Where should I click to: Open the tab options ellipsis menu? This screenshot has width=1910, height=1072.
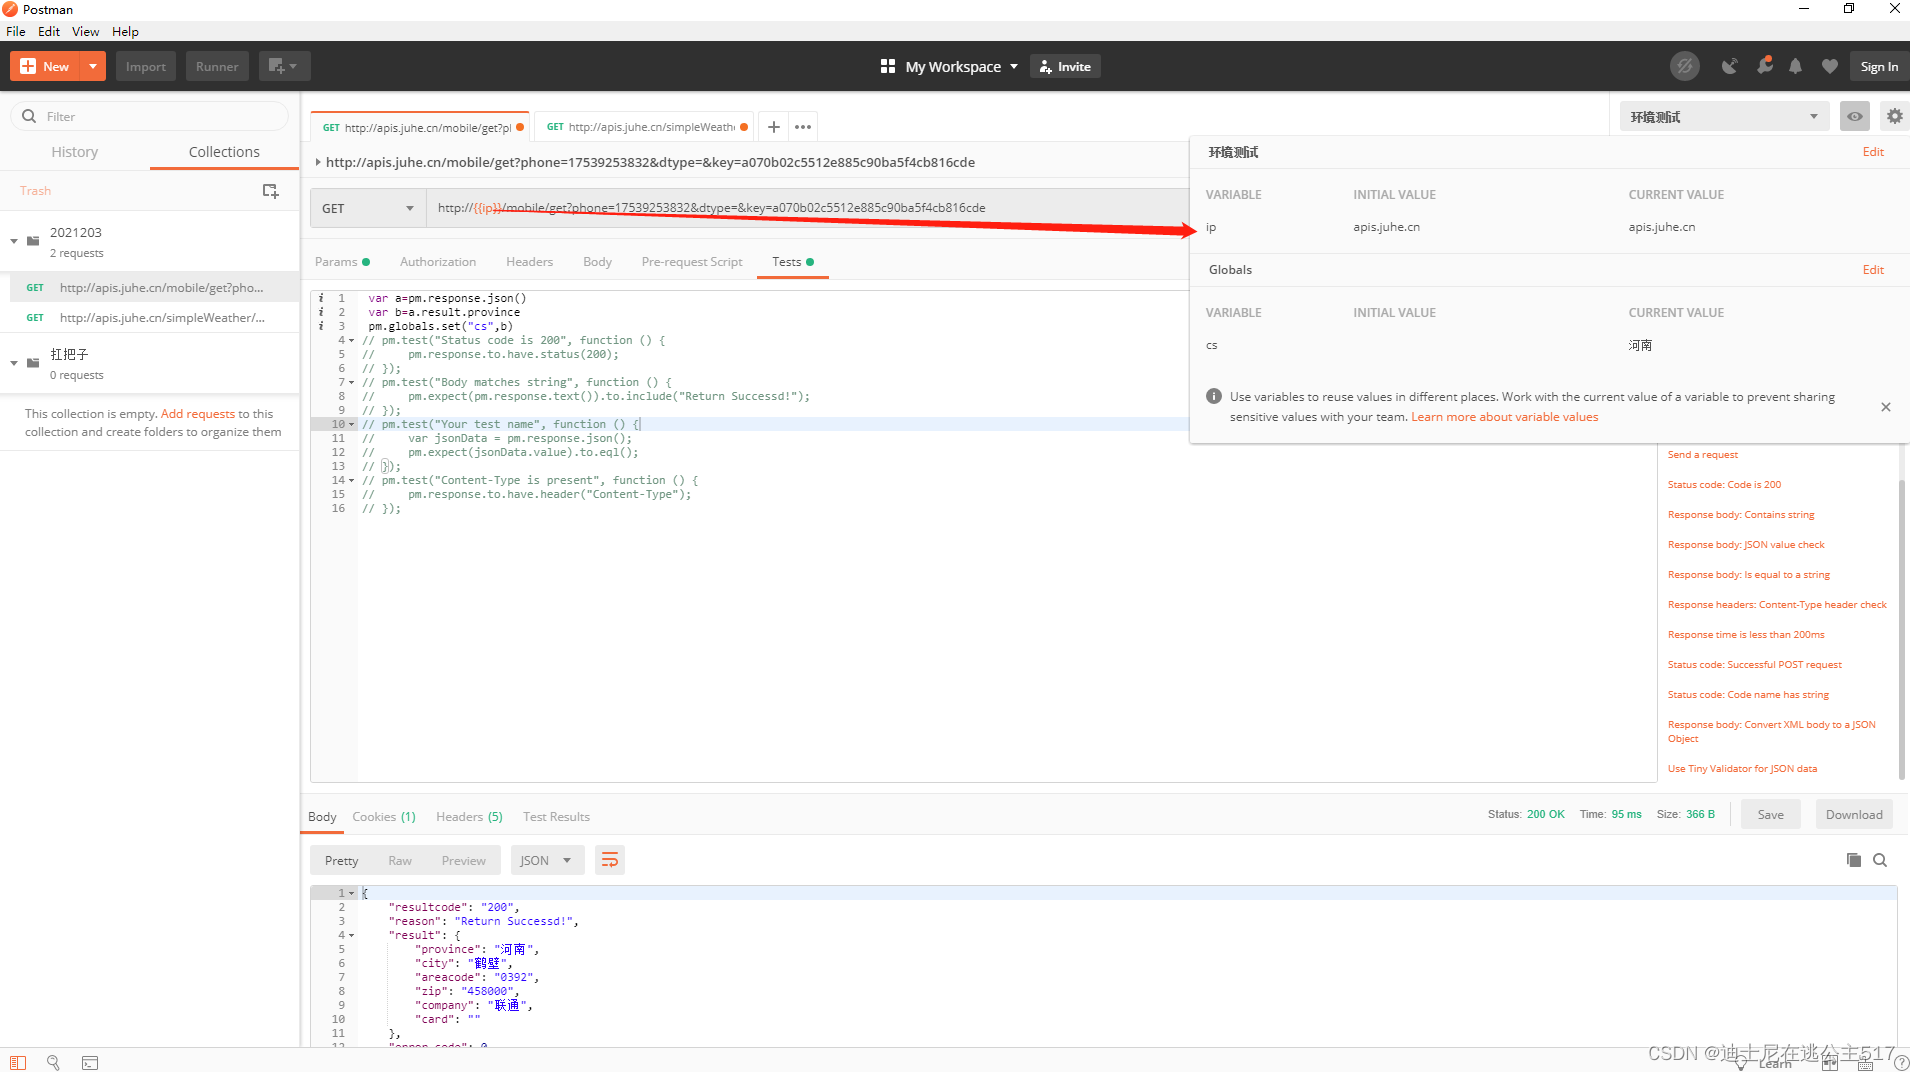[x=803, y=127]
